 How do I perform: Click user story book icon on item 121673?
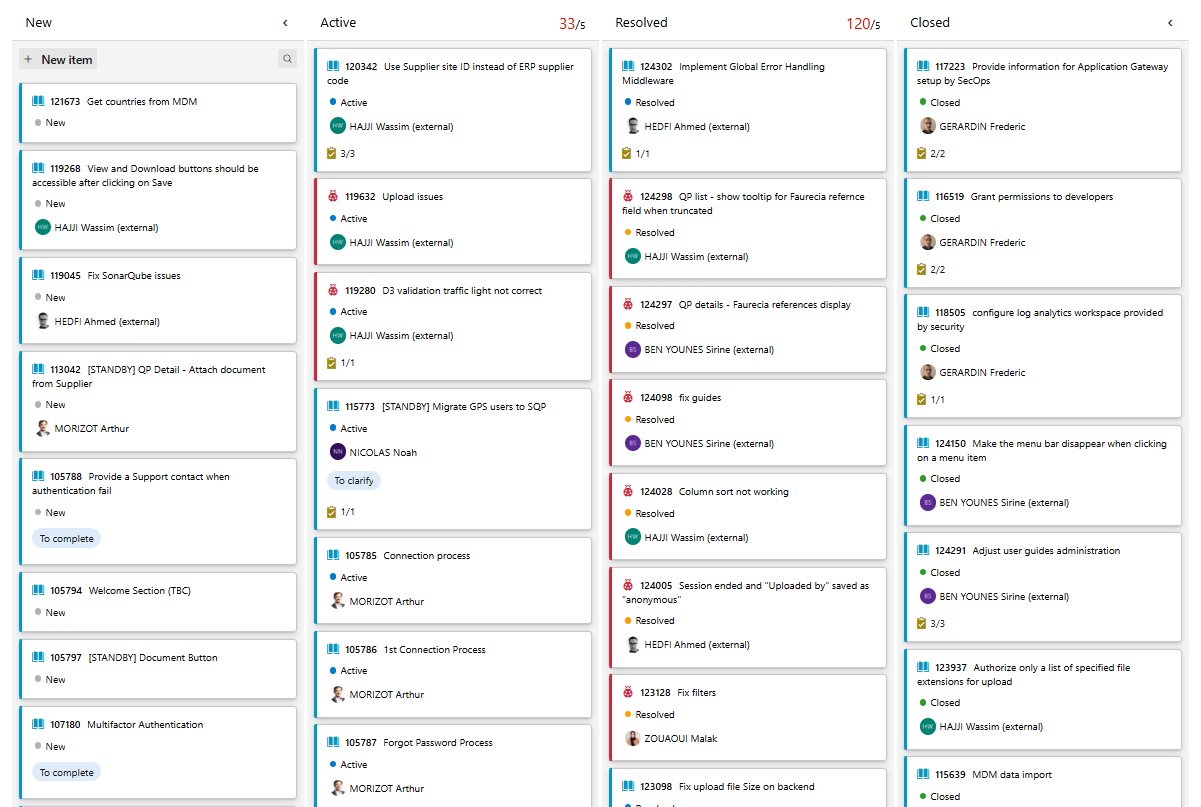click(38, 101)
